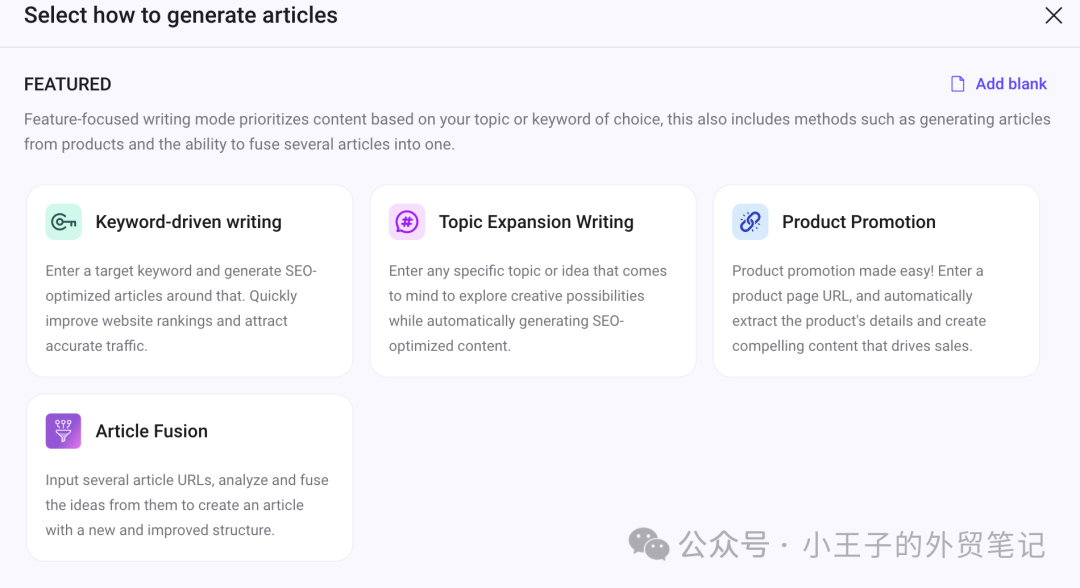
Task: Click the hashtag bubble icon for Topic Expansion
Action: coord(407,222)
